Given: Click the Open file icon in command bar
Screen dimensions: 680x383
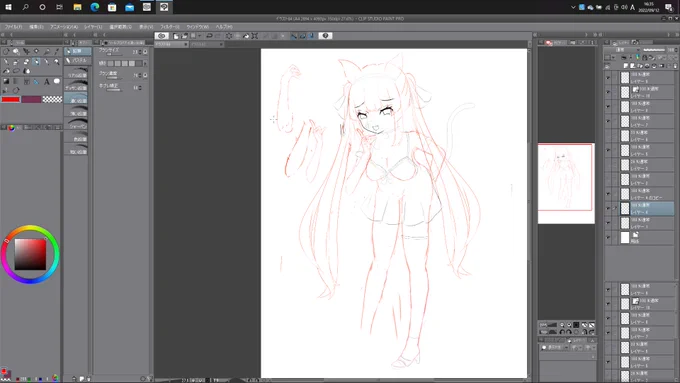Looking at the screenshot, I should click(x=184, y=36).
